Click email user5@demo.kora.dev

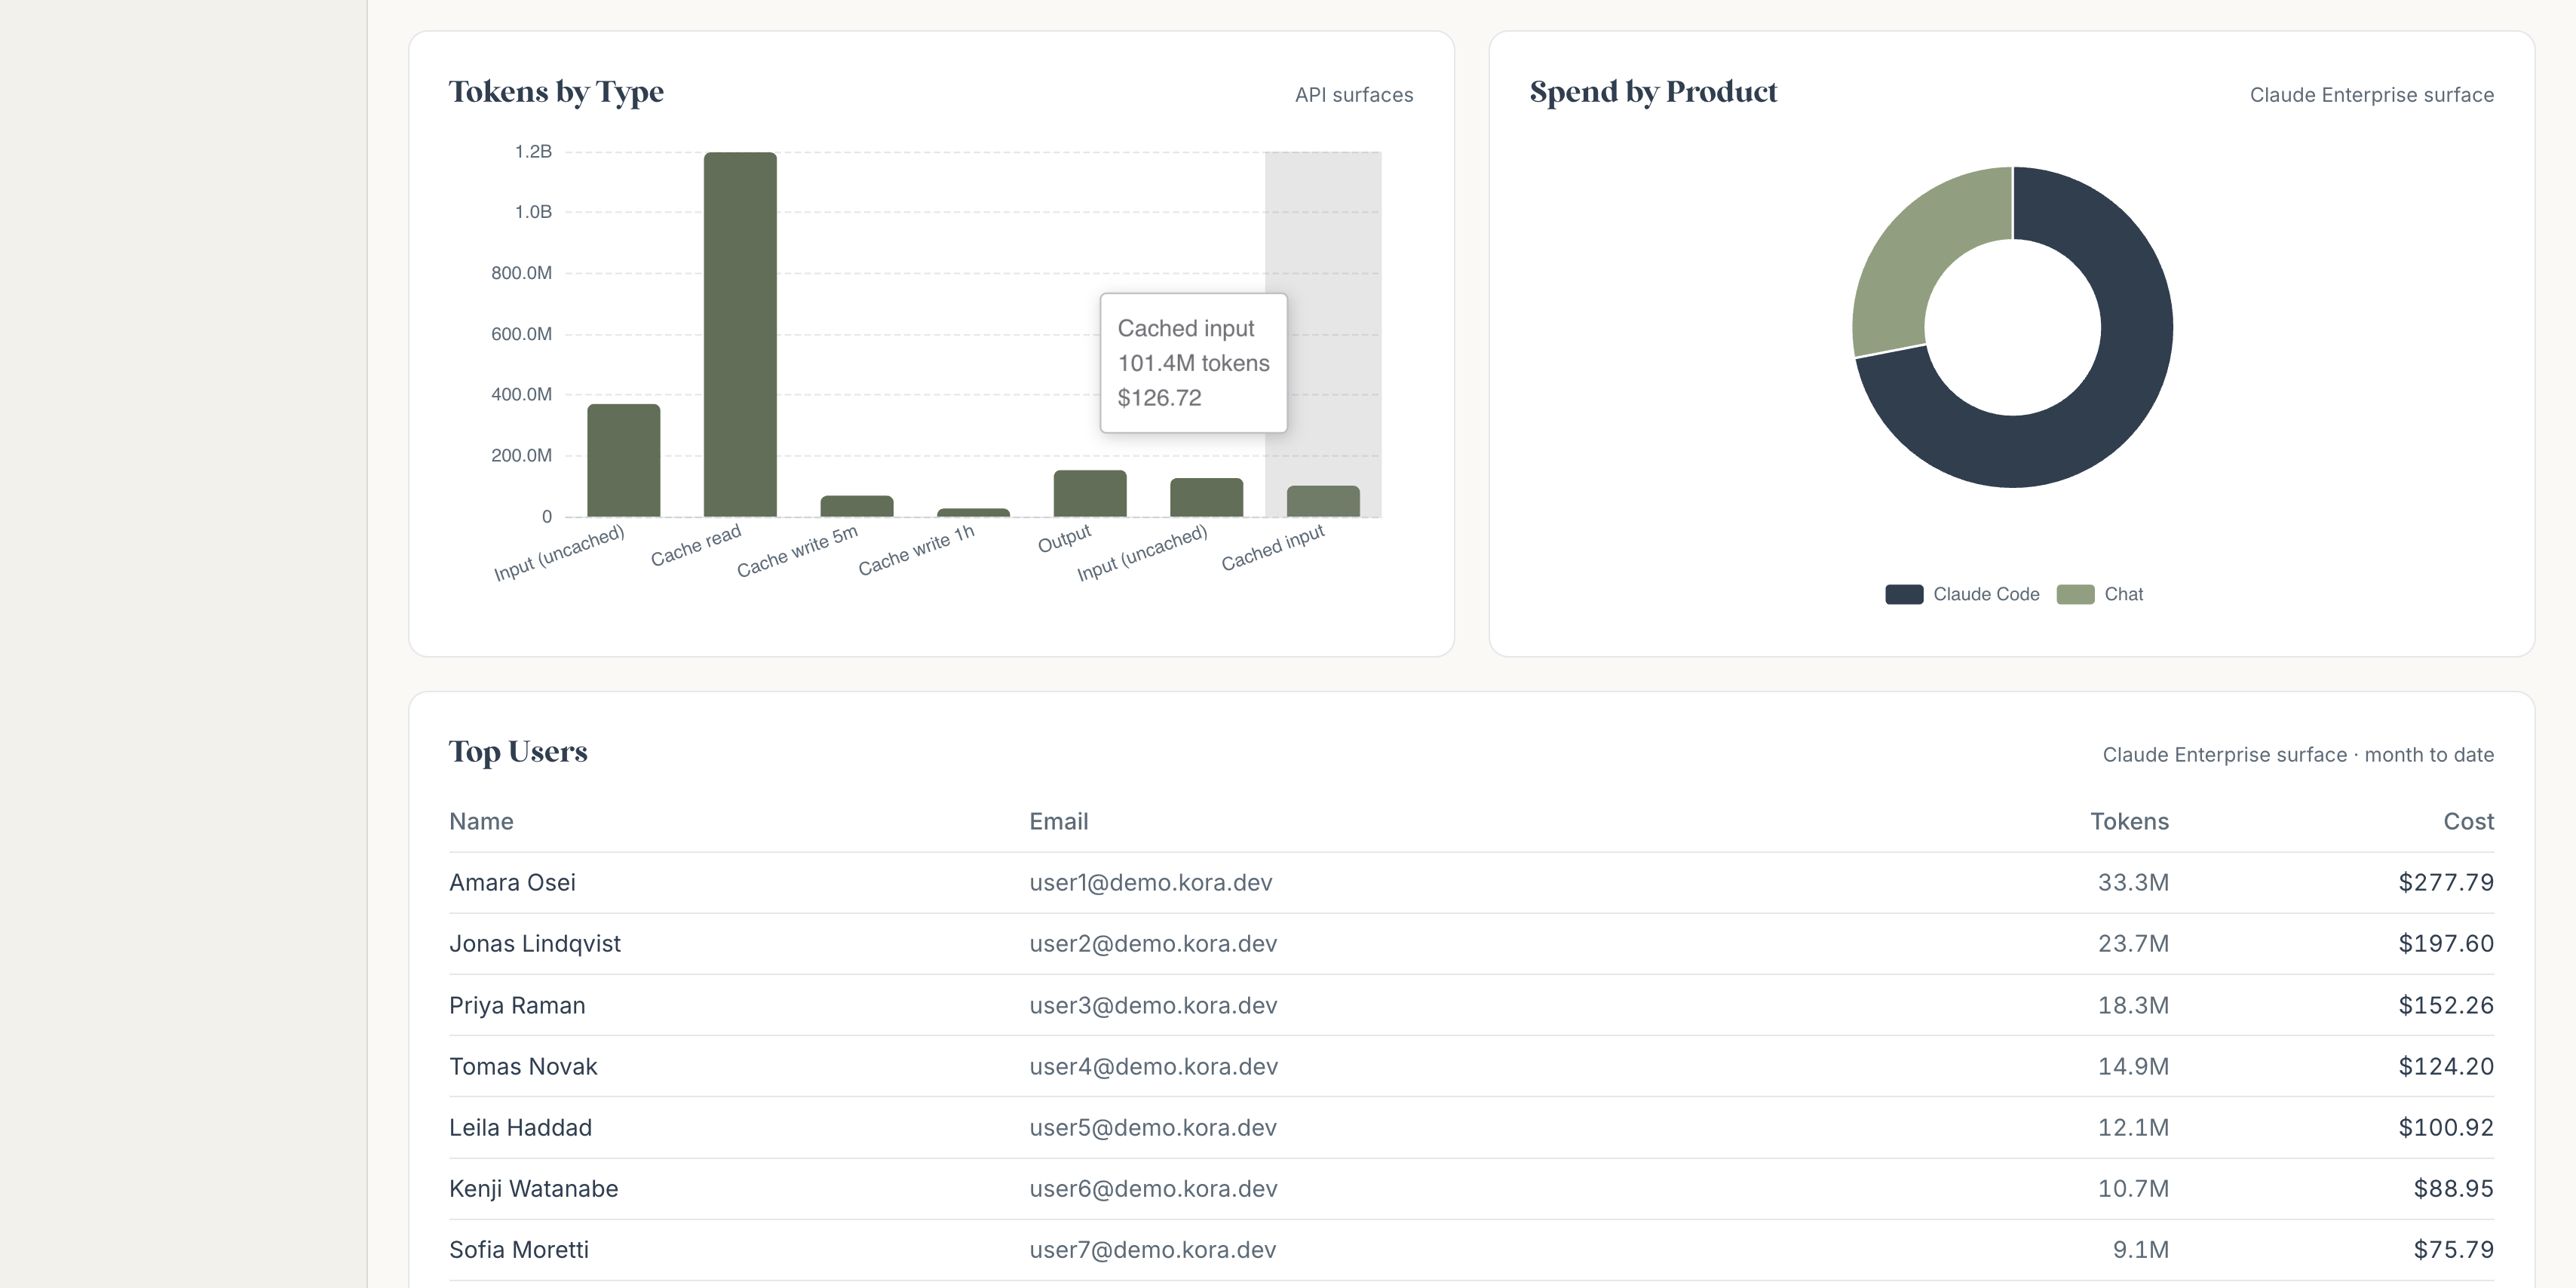pos(1153,1127)
